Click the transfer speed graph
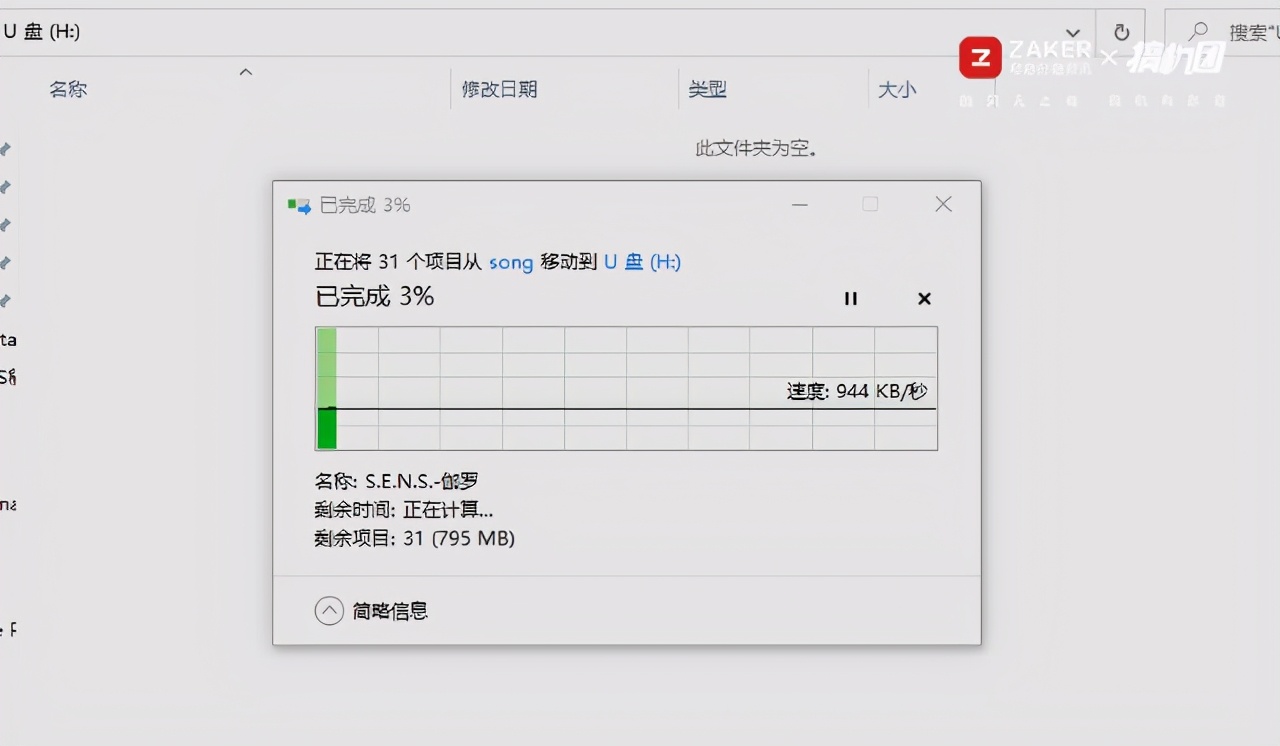The width and height of the screenshot is (1280, 746). [x=626, y=389]
